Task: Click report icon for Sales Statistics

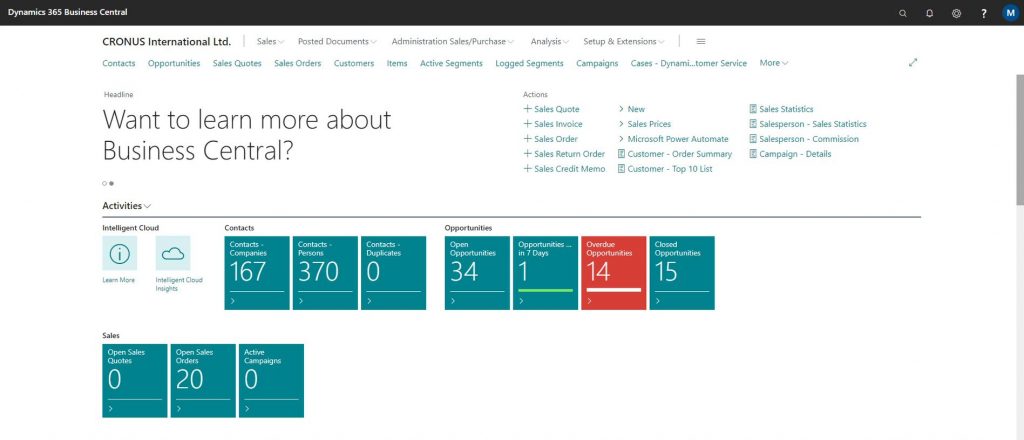Action: click(x=753, y=109)
